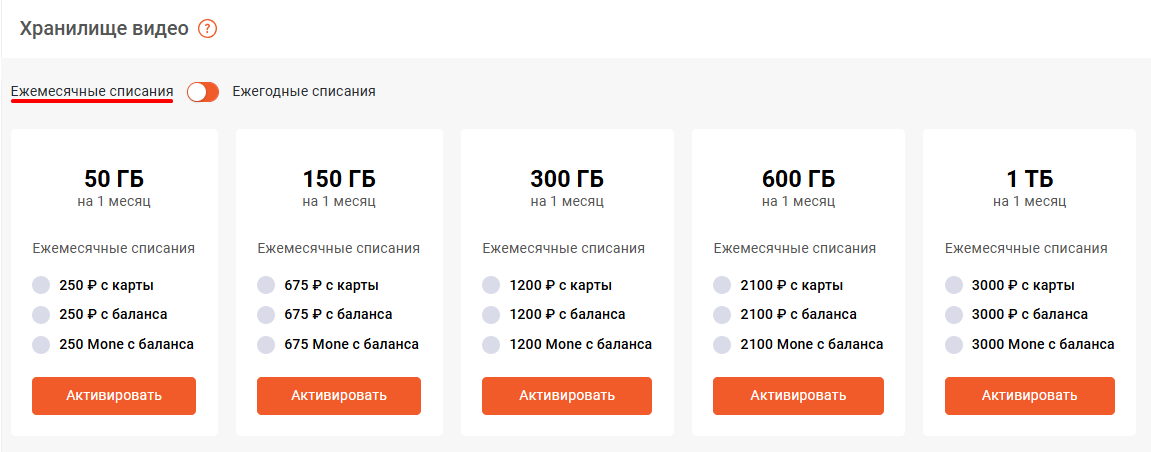1151x452 pixels.
Task: Toggle monthly/yearly billing switch
Action: tap(203, 91)
